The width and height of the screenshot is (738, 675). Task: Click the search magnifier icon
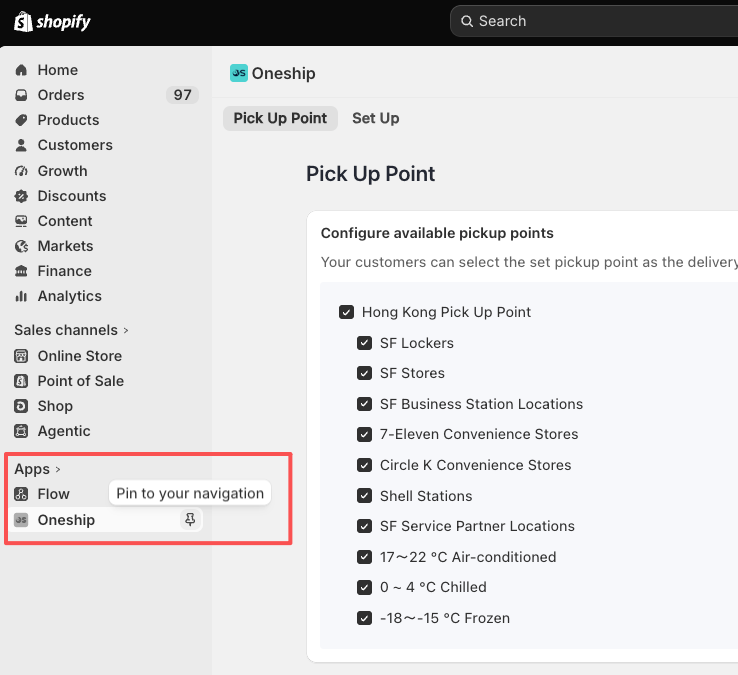466,21
